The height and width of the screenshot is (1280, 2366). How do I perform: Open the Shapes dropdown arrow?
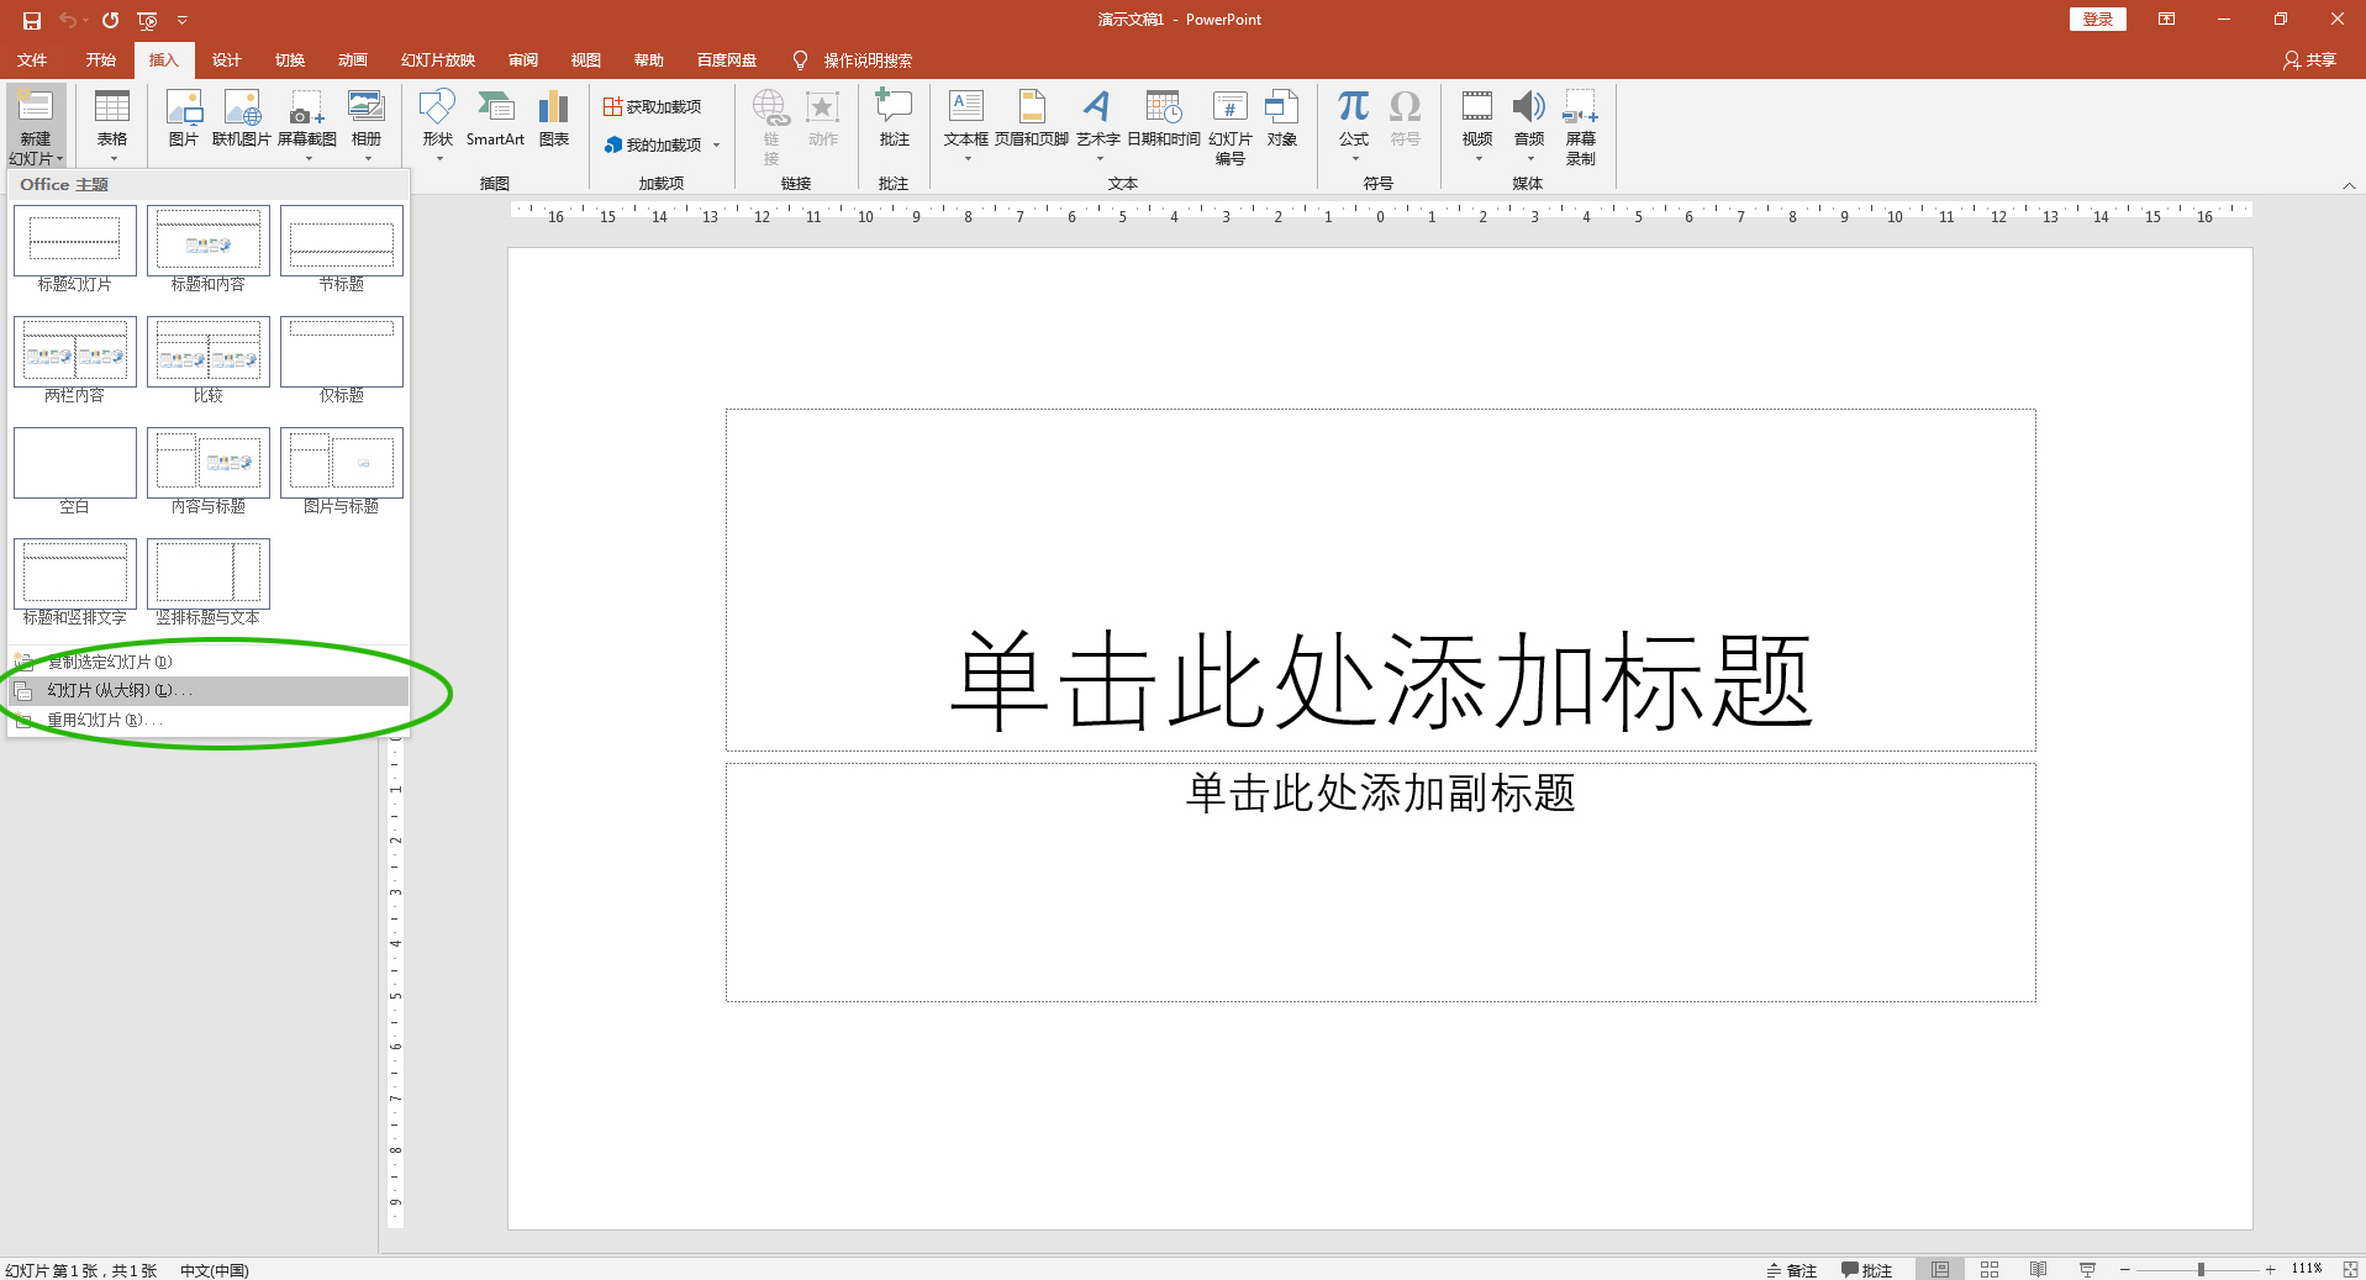point(437,156)
